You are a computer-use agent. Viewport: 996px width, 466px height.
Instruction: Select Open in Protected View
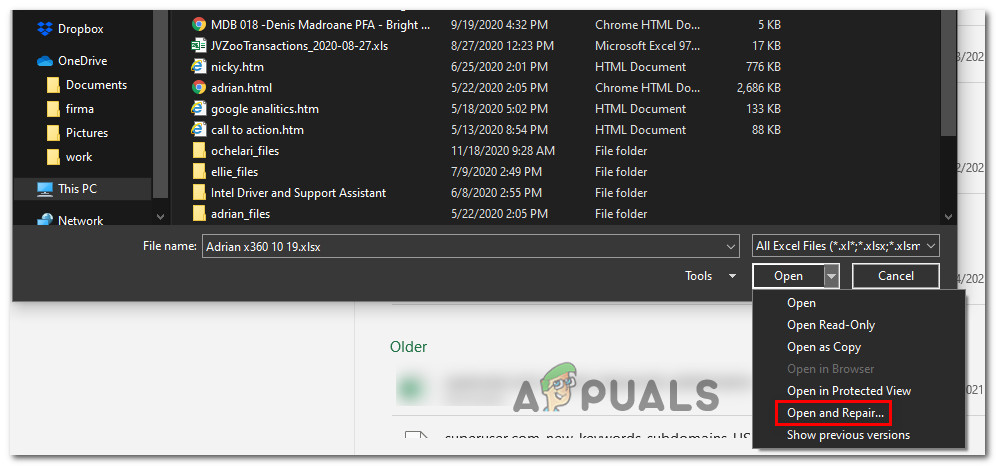pyautogui.click(x=849, y=391)
